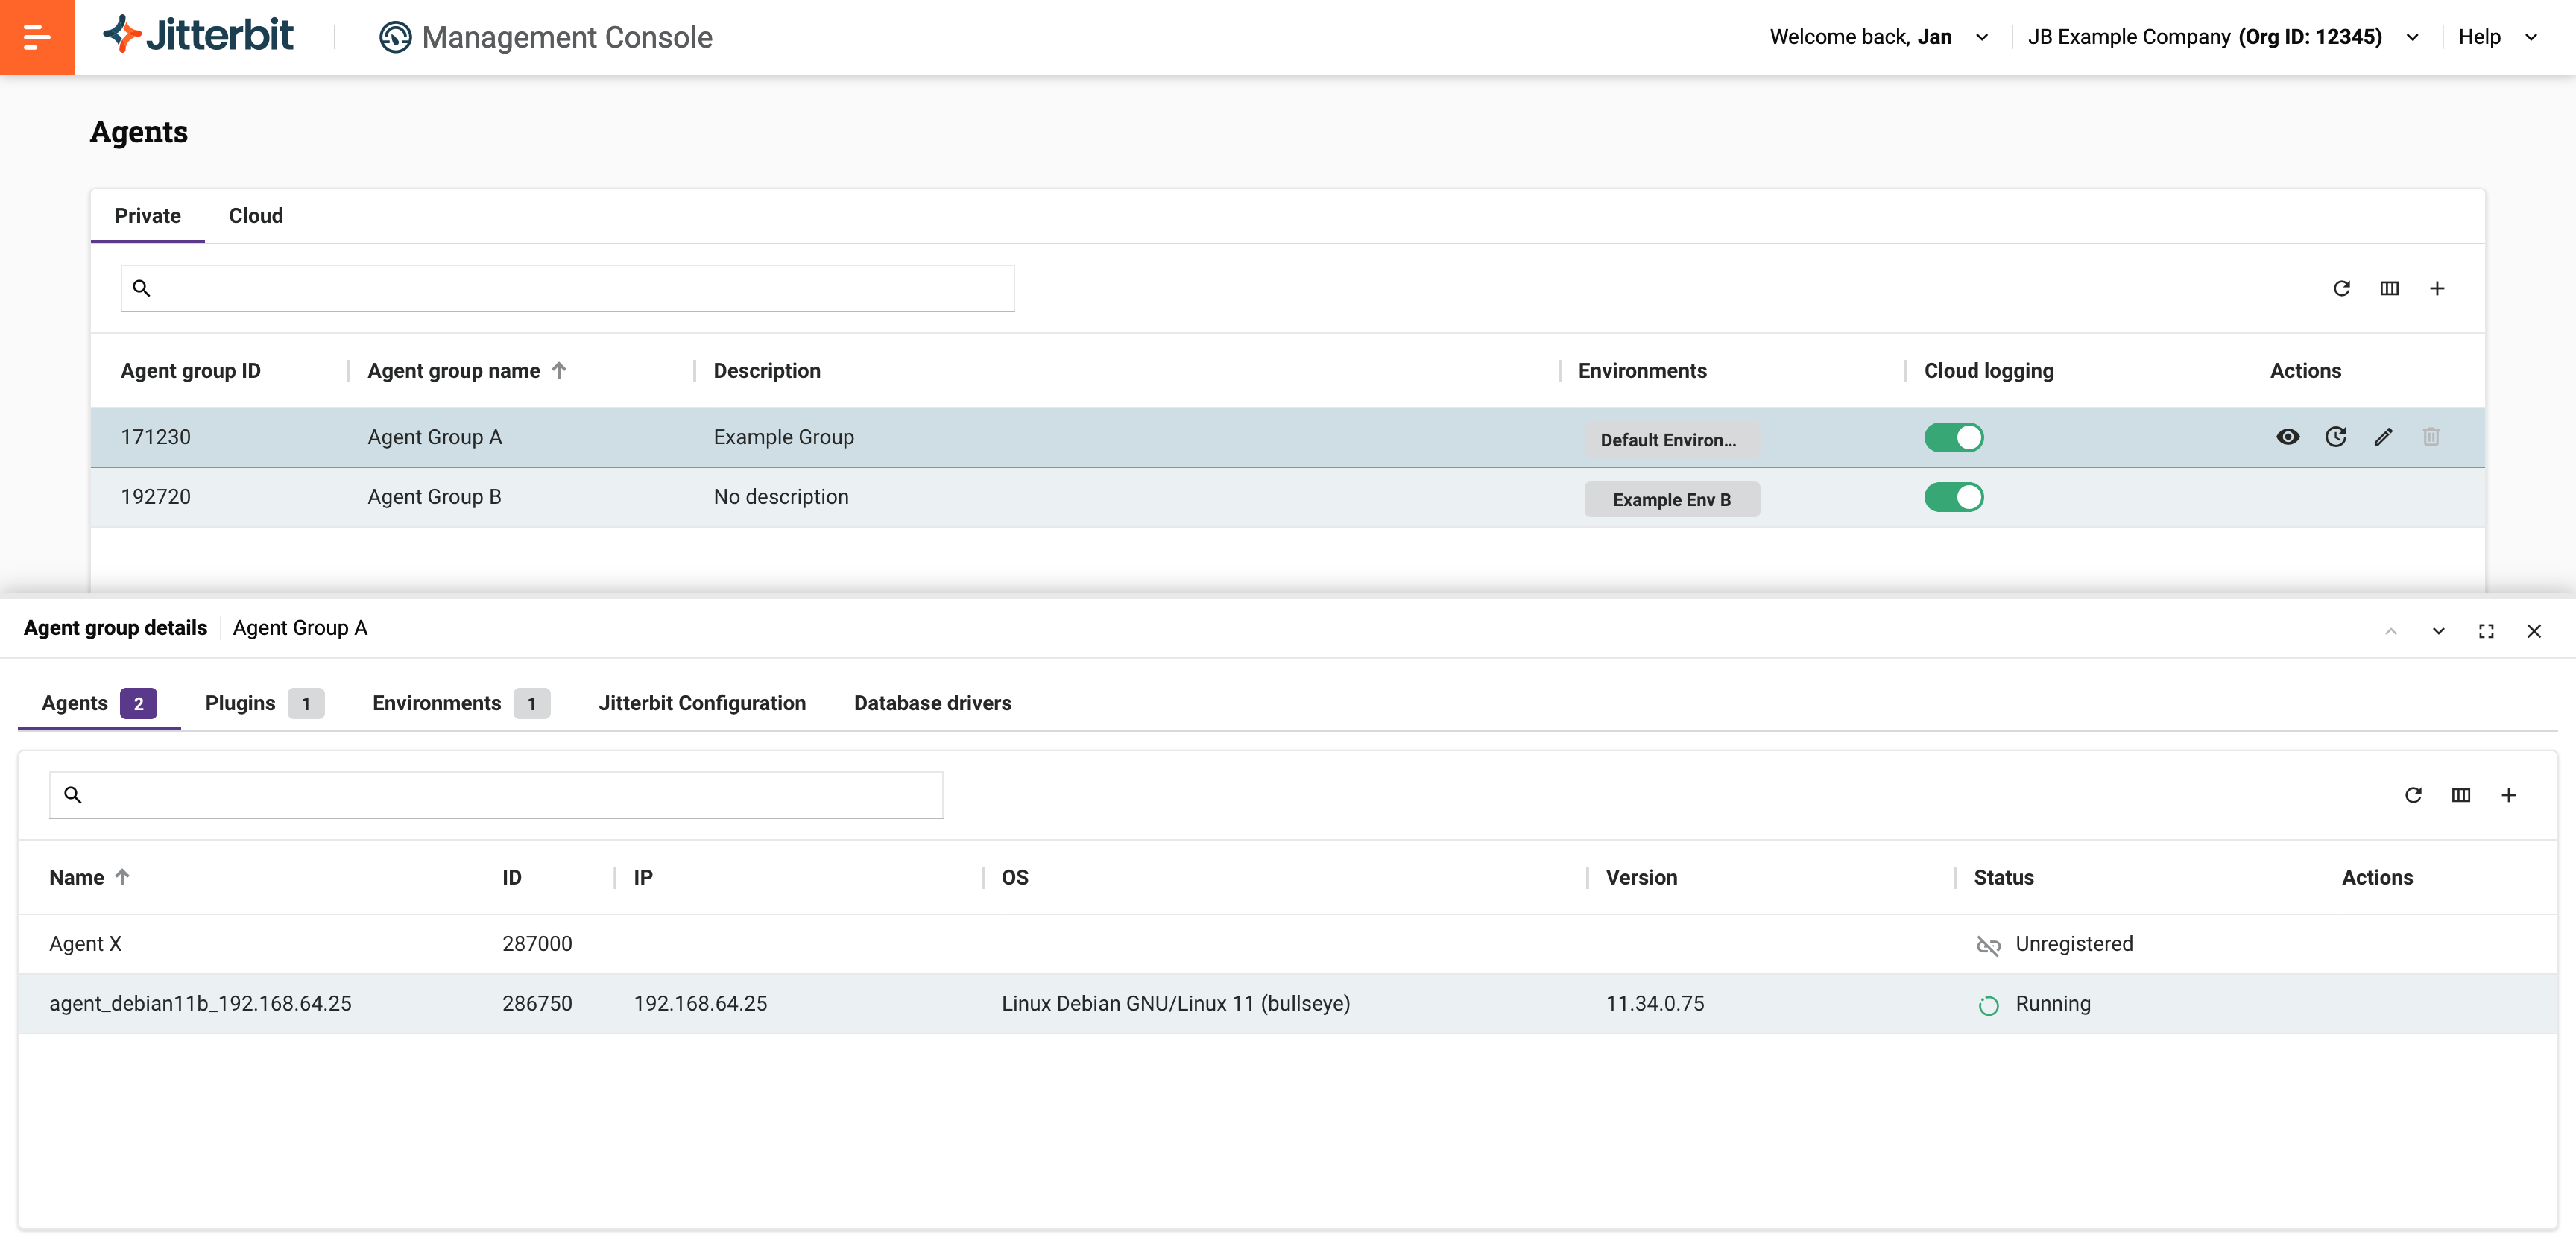Open the JB Example Company organization dropdown
Viewport: 2576px width, 1249px height.
[2223, 37]
